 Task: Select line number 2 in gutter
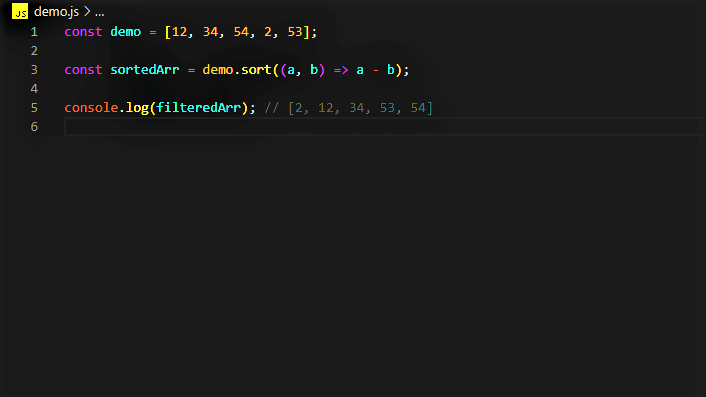coord(34,51)
